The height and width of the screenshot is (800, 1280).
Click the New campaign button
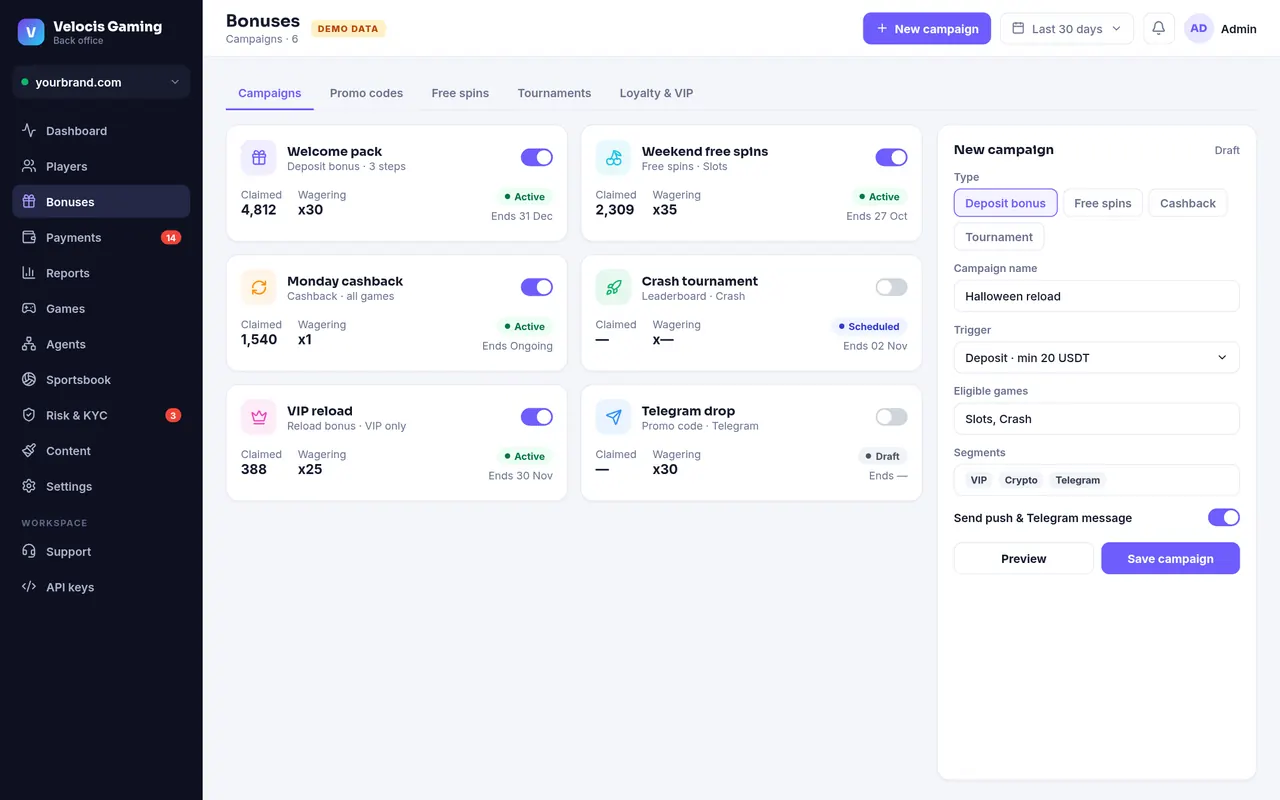[x=927, y=28]
